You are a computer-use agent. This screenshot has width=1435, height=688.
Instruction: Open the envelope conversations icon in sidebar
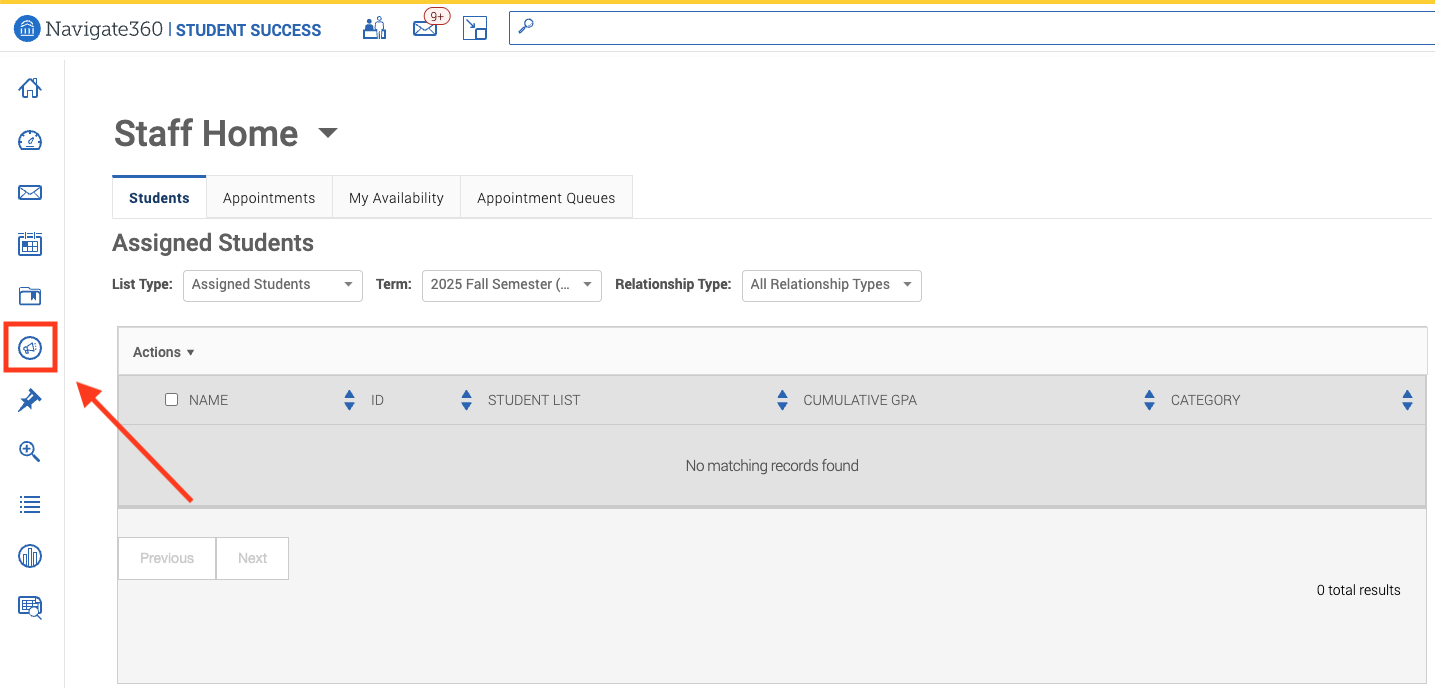[30, 192]
